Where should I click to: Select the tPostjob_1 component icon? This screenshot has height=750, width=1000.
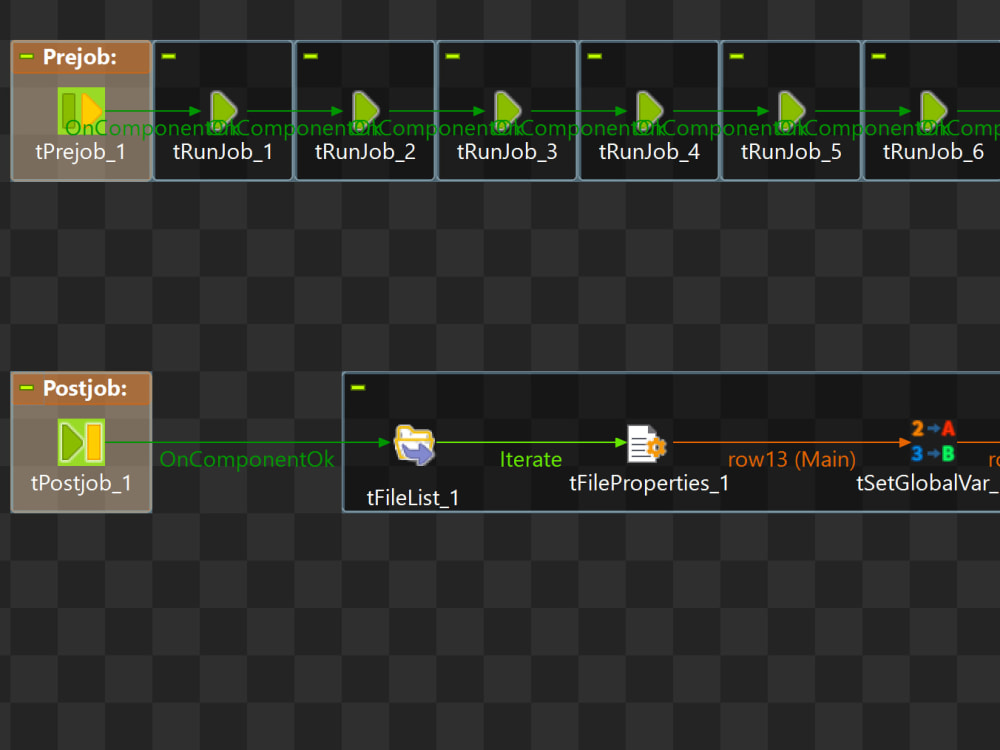click(x=81, y=442)
